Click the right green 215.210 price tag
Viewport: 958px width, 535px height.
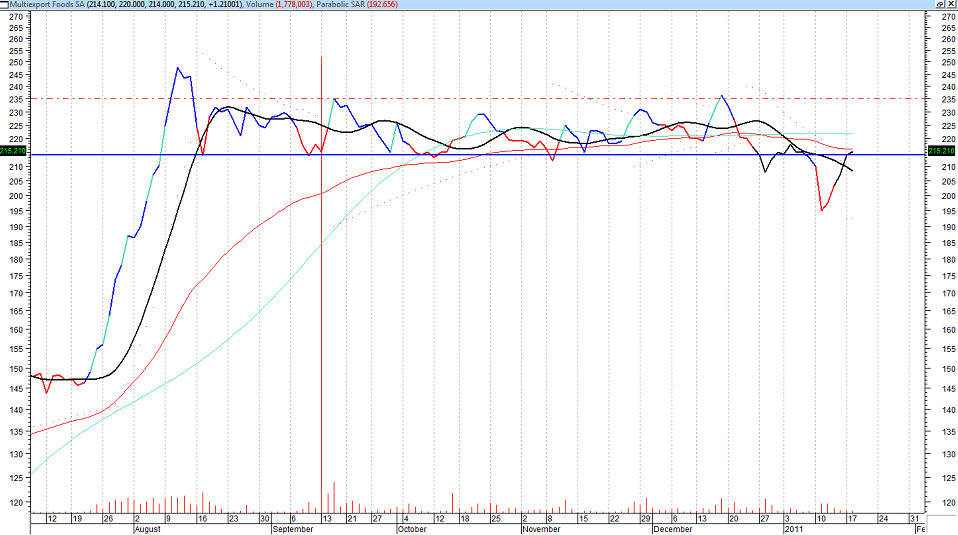click(941, 151)
